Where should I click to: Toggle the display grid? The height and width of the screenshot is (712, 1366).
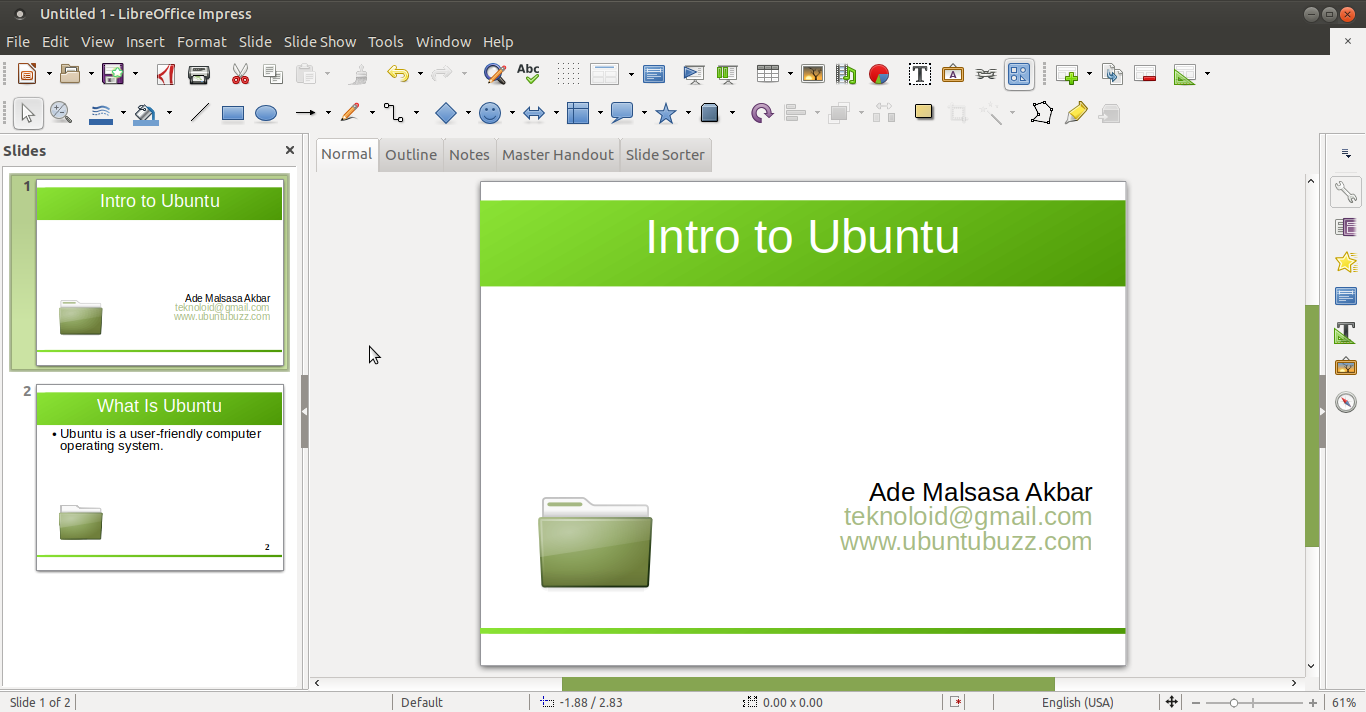[x=567, y=74]
